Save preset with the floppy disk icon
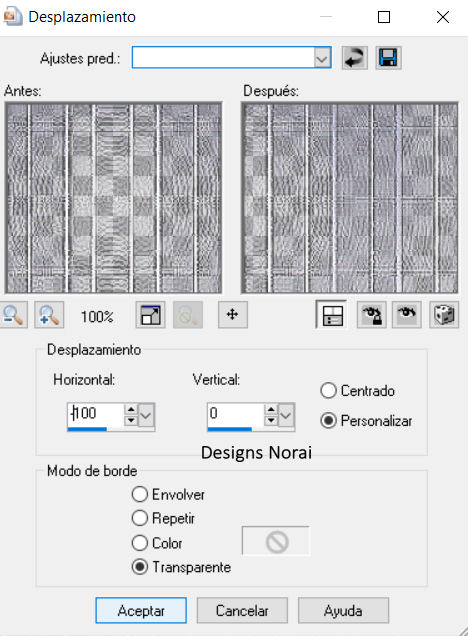The width and height of the screenshot is (468, 636). 388,58
